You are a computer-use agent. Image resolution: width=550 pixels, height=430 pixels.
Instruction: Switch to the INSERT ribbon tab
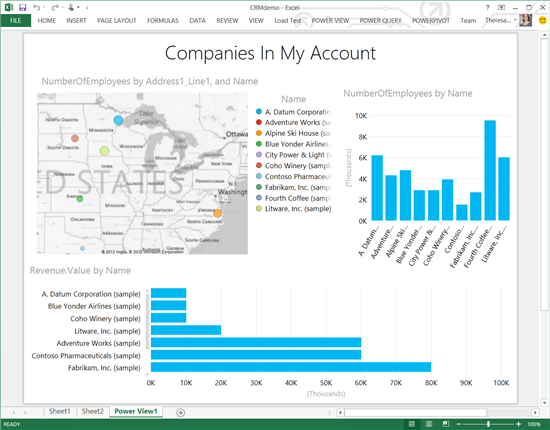click(76, 21)
